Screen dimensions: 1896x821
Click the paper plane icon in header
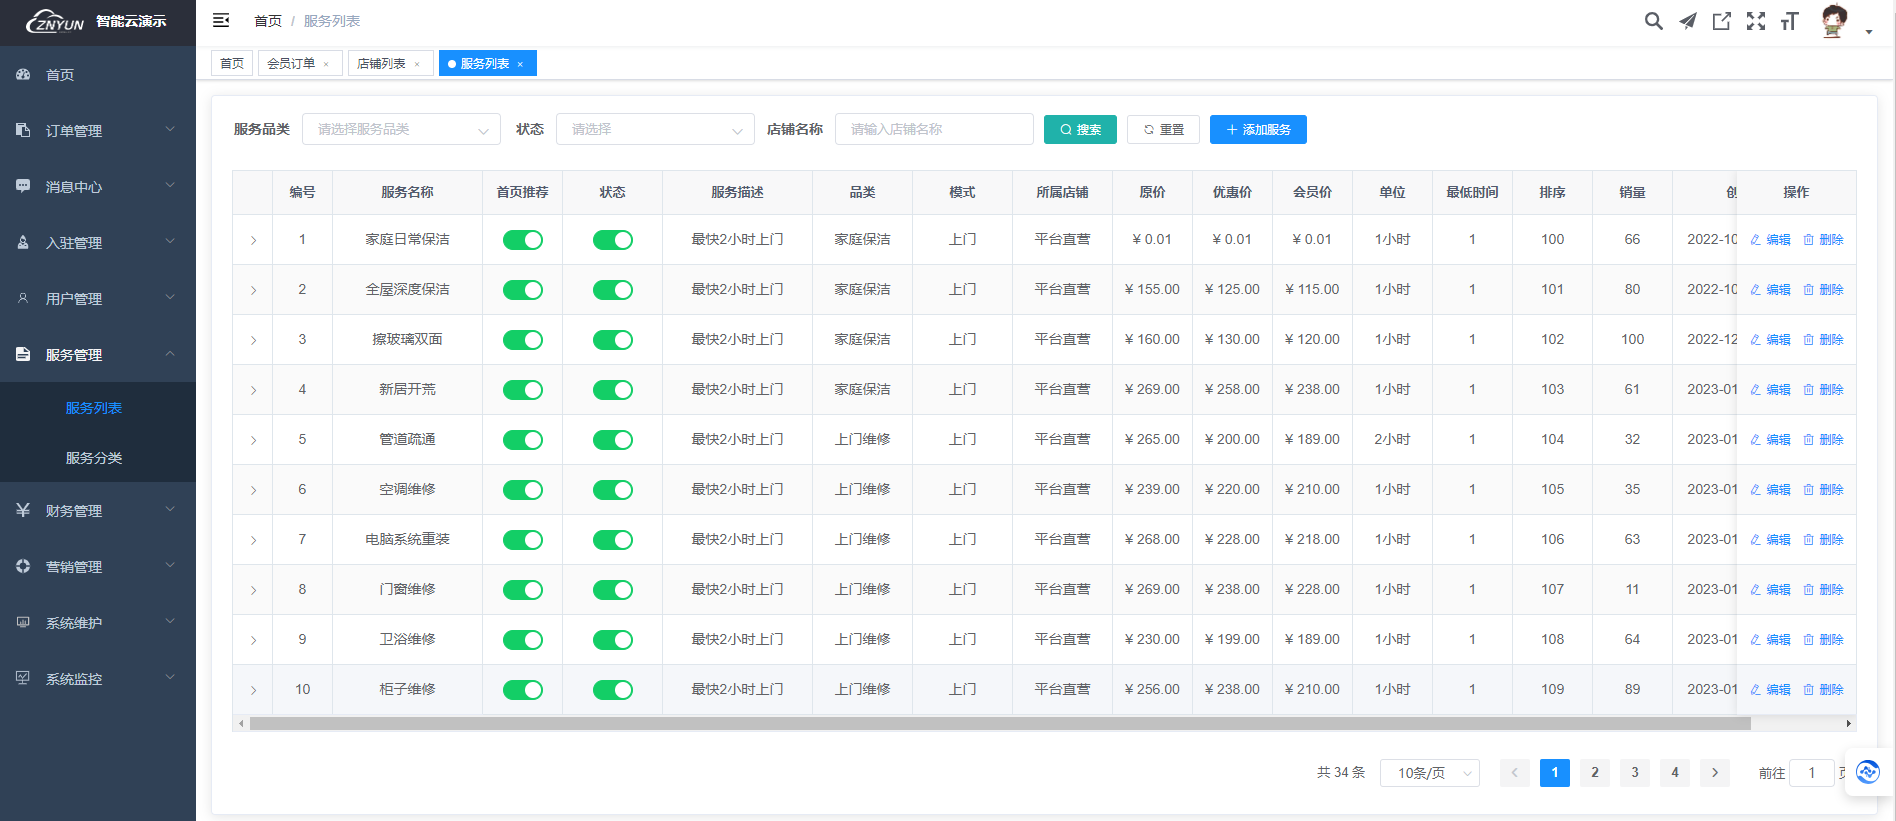[x=1687, y=21]
